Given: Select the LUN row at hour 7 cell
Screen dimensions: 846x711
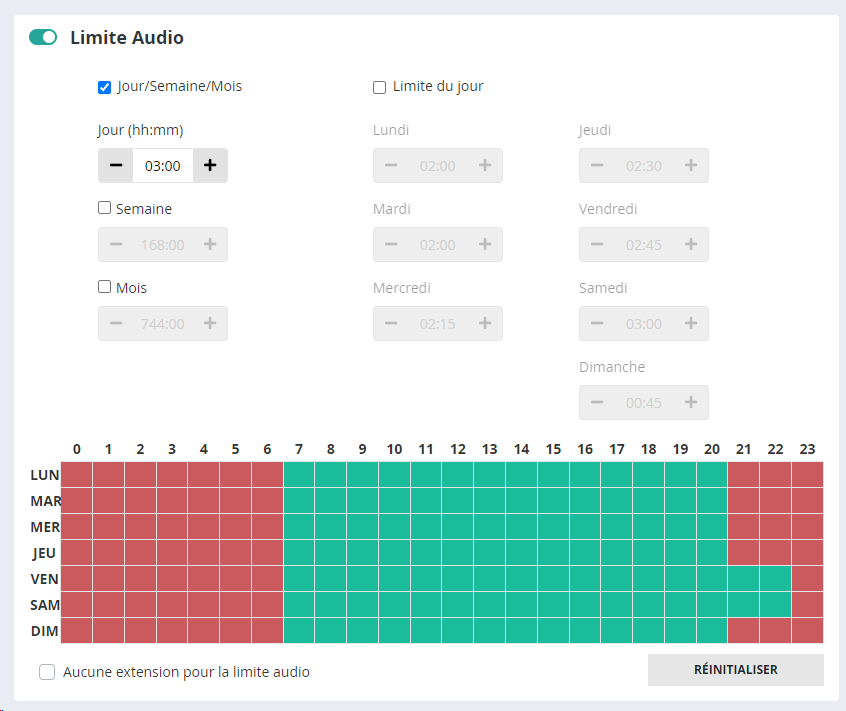Looking at the screenshot, I should pyautogui.click(x=299, y=475).
